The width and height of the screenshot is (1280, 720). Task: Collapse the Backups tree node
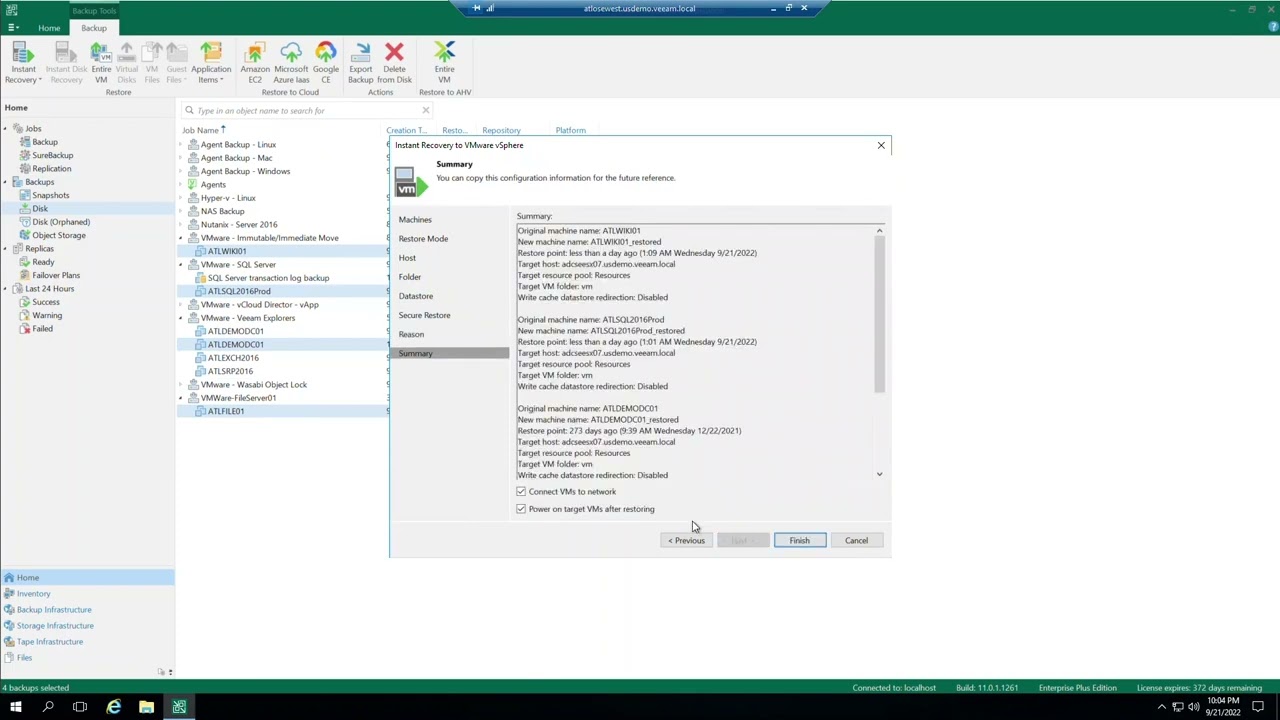point(5,182)
